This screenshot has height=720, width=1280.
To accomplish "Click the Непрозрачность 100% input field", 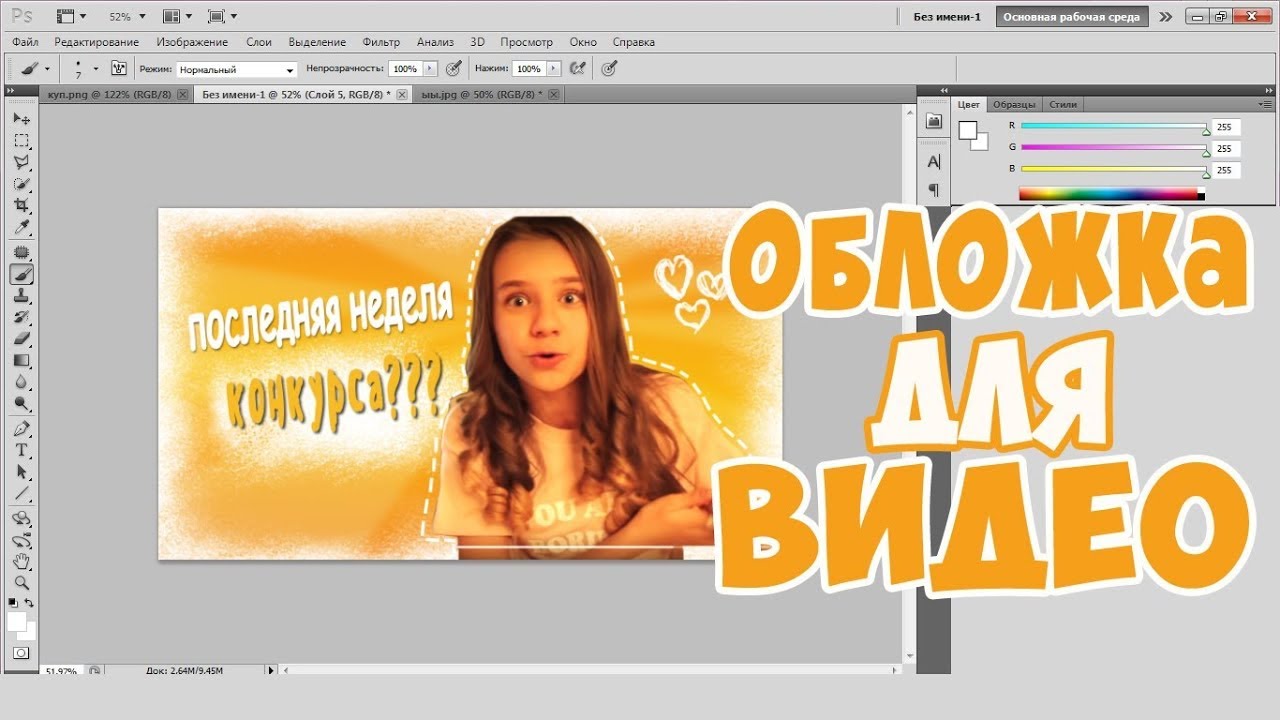I will coord(405,69).
